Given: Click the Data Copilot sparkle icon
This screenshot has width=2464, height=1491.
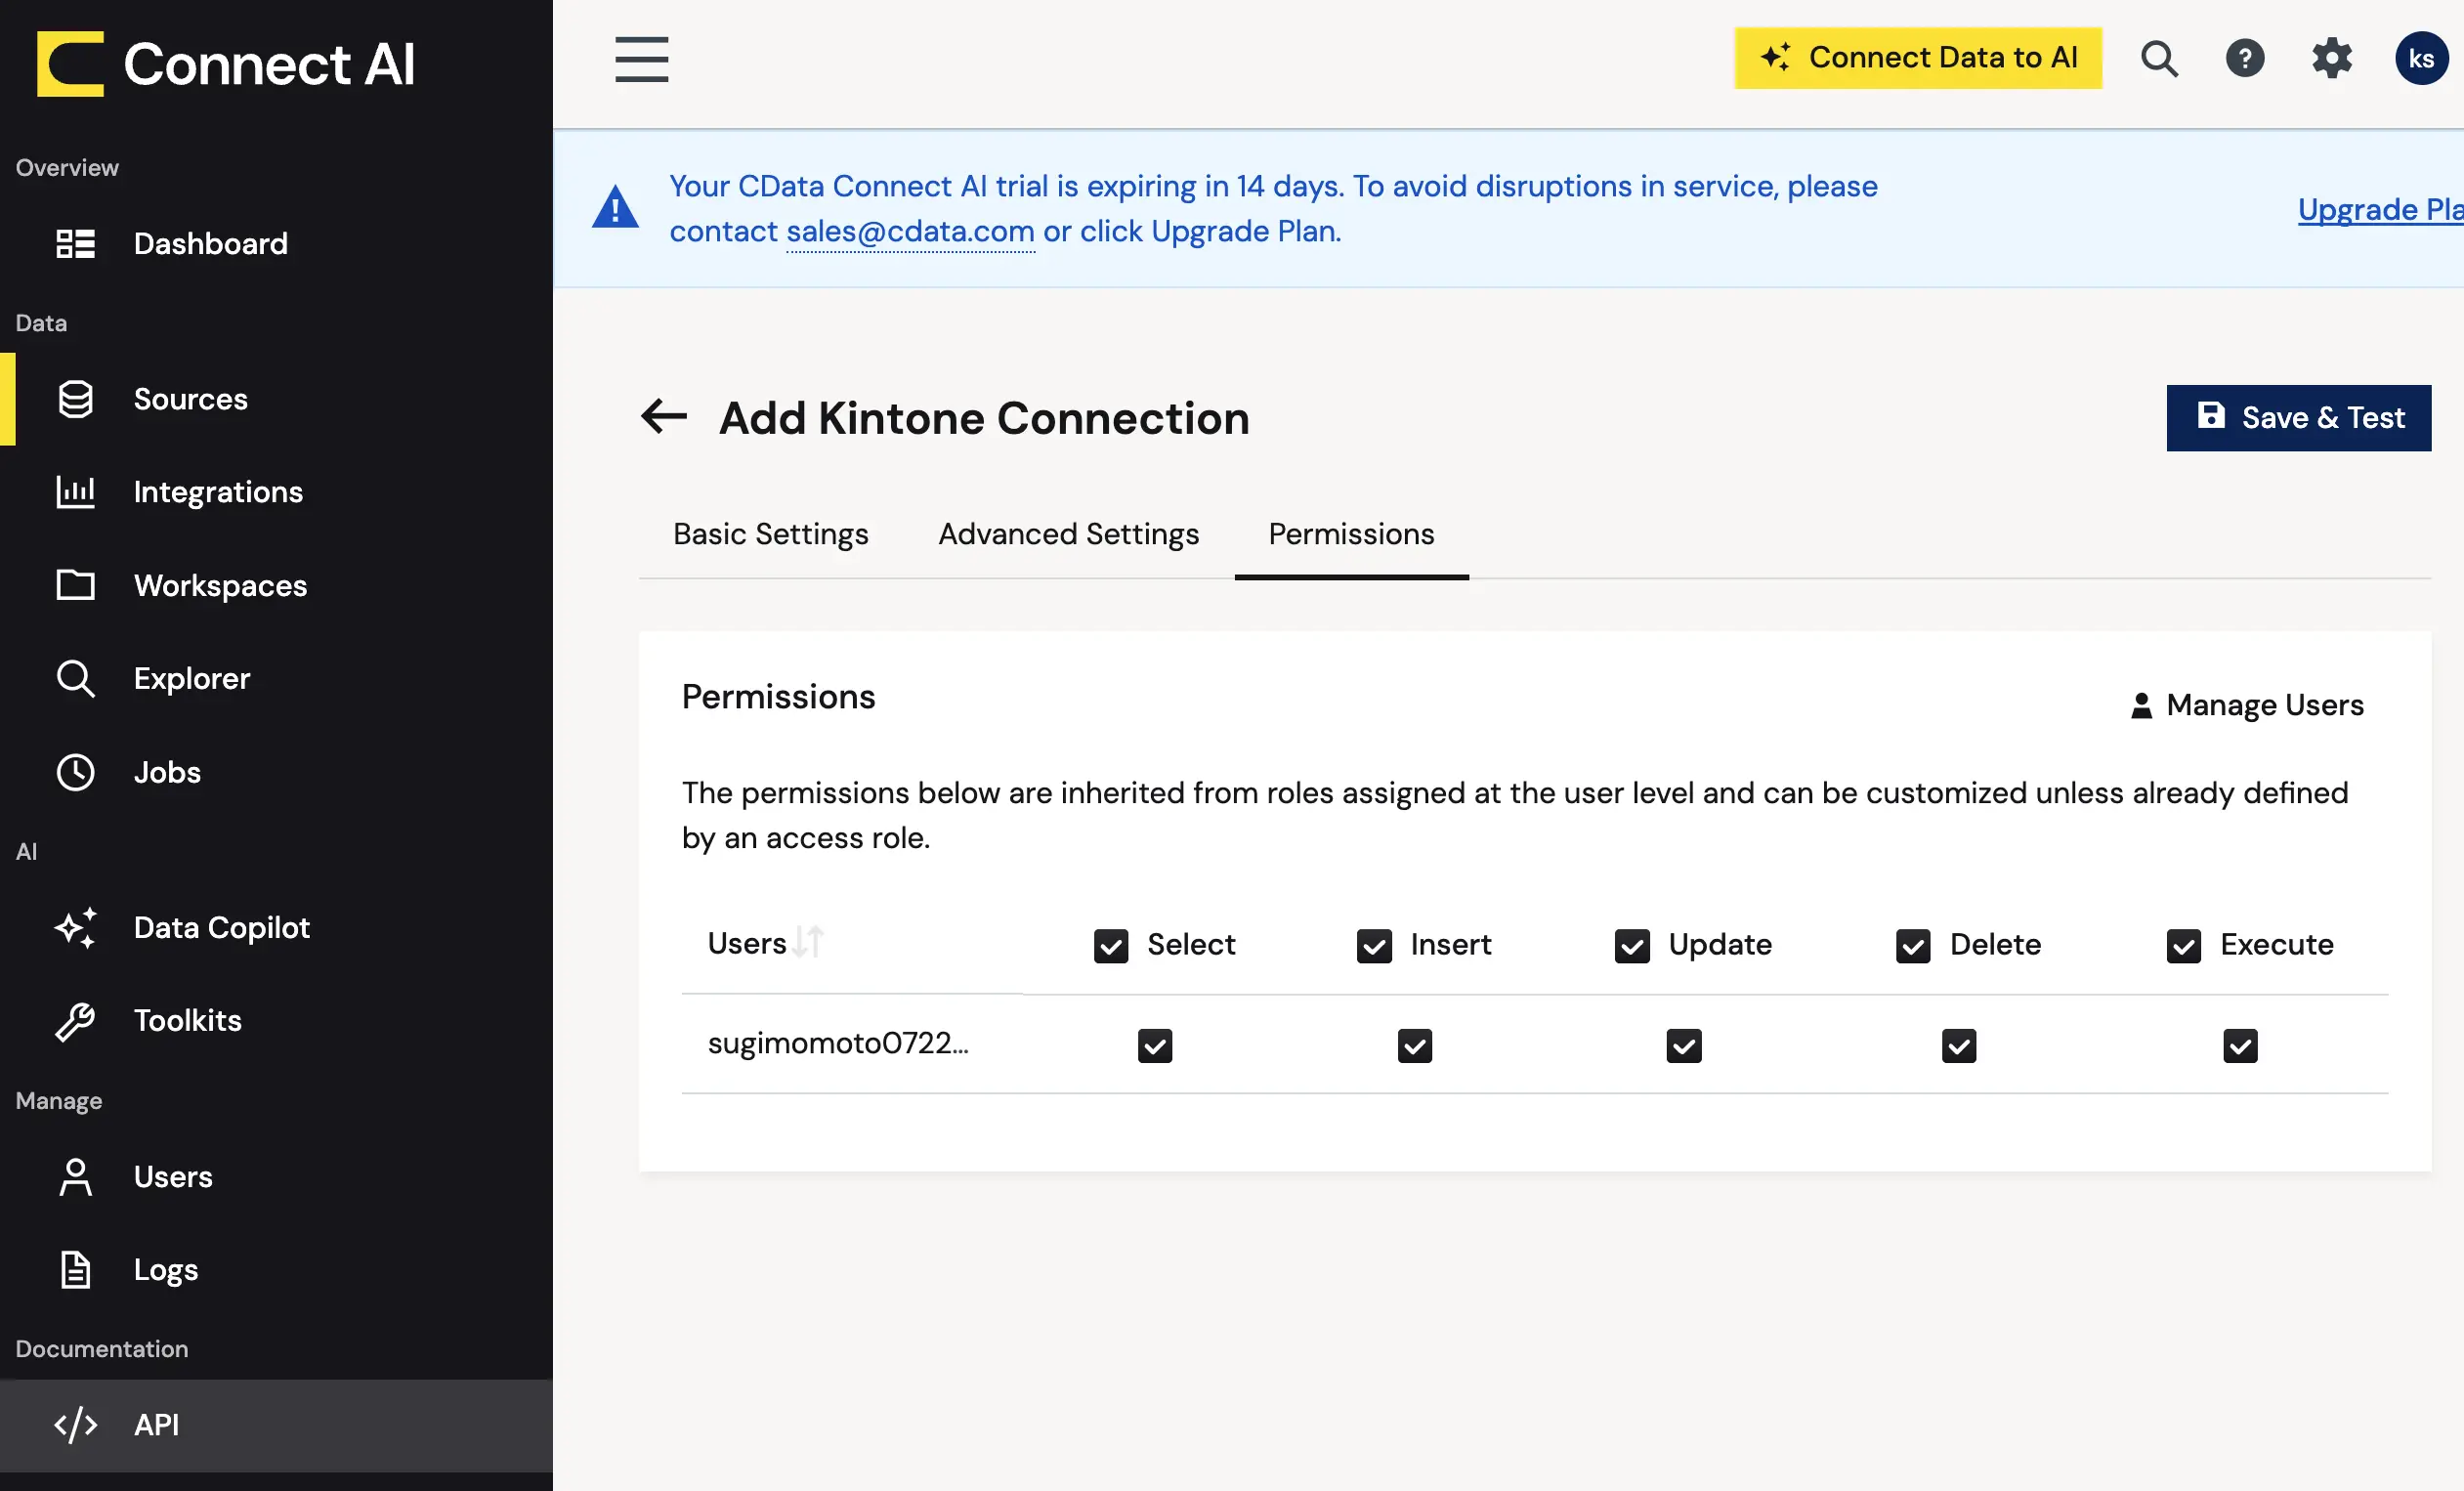Looking at the screenshot, I should tap(75, 928).
